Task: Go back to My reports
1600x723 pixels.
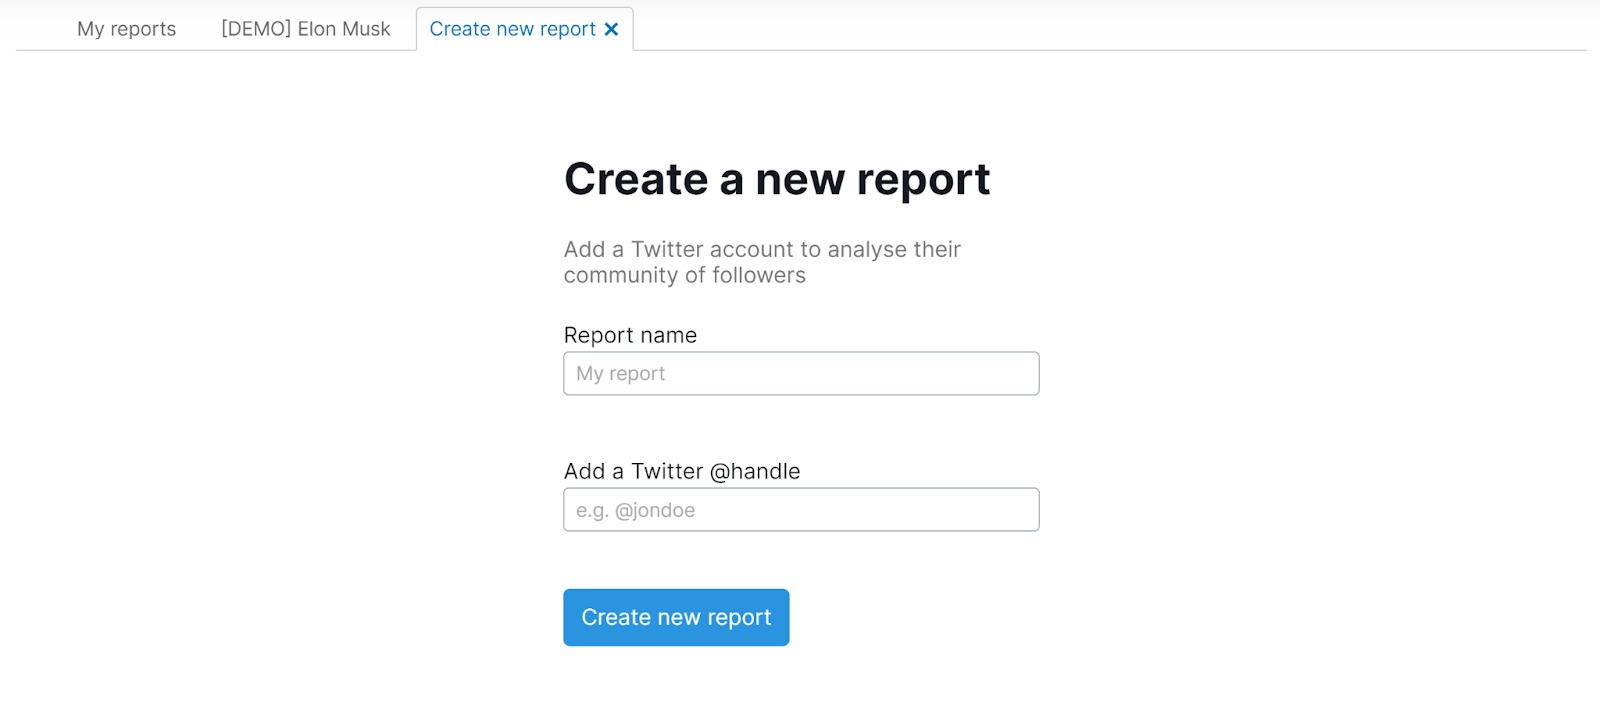Action: pos(126,29)
